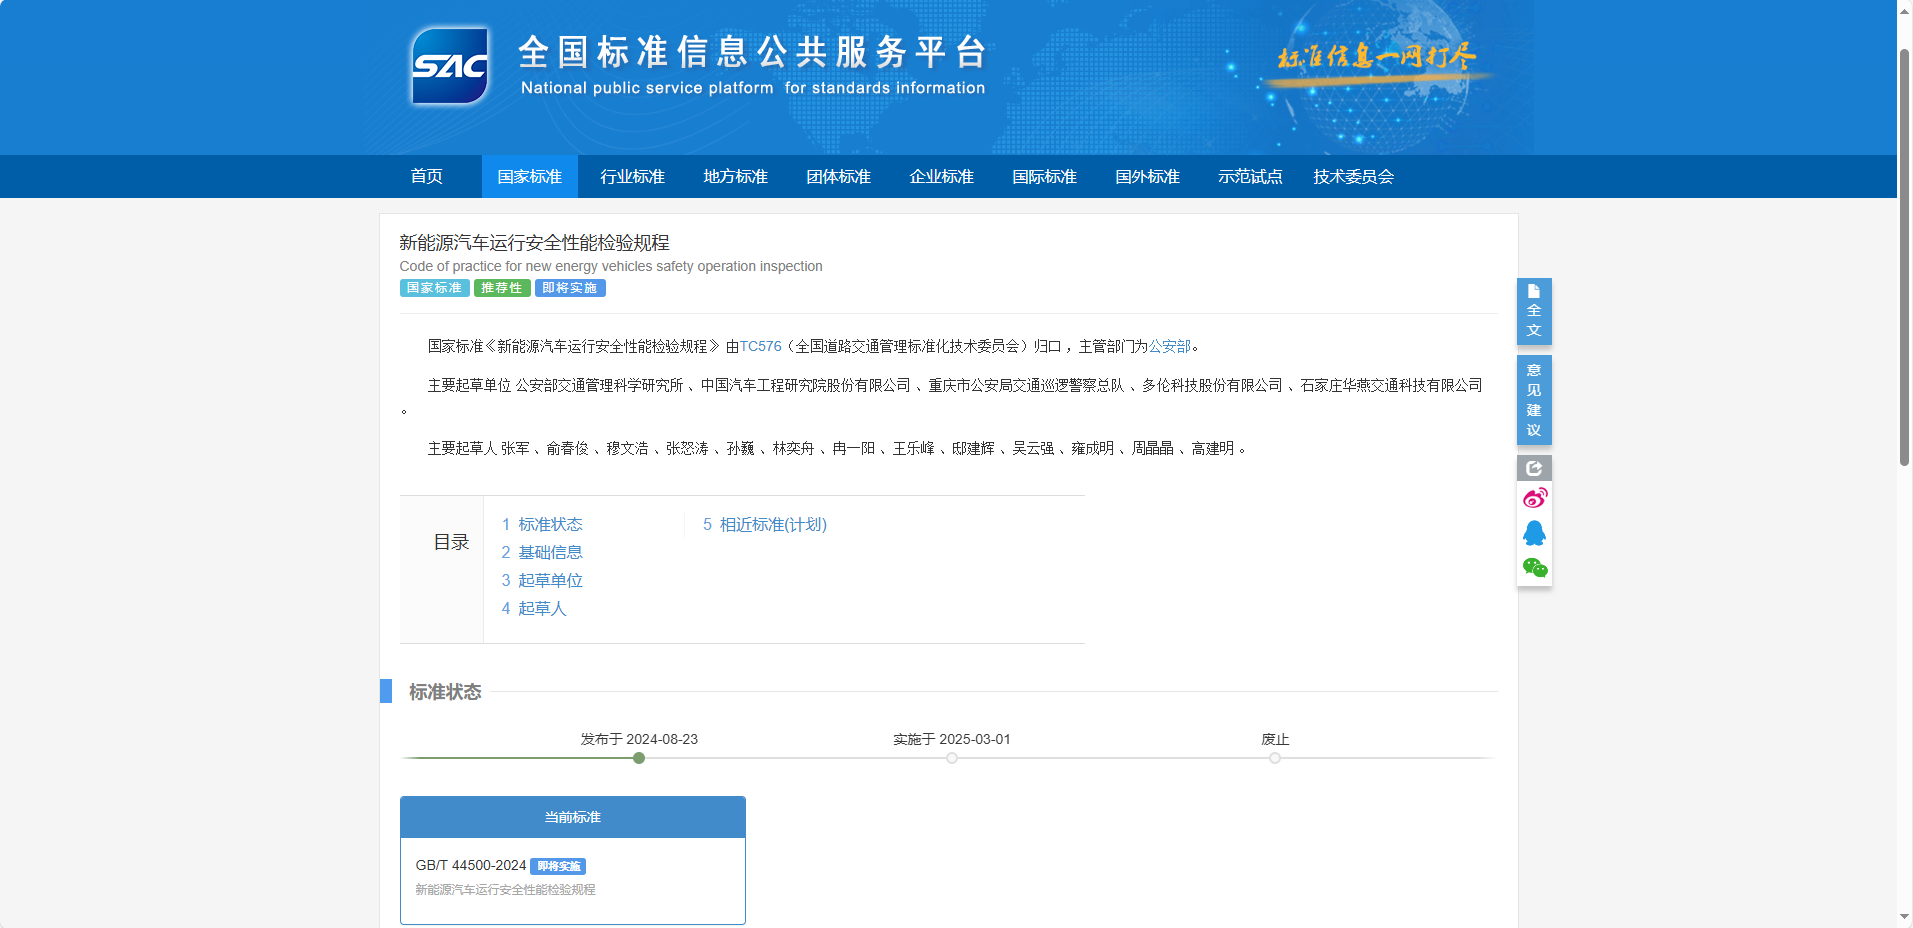Click the 目录 contents label

(x=451, y=542)
